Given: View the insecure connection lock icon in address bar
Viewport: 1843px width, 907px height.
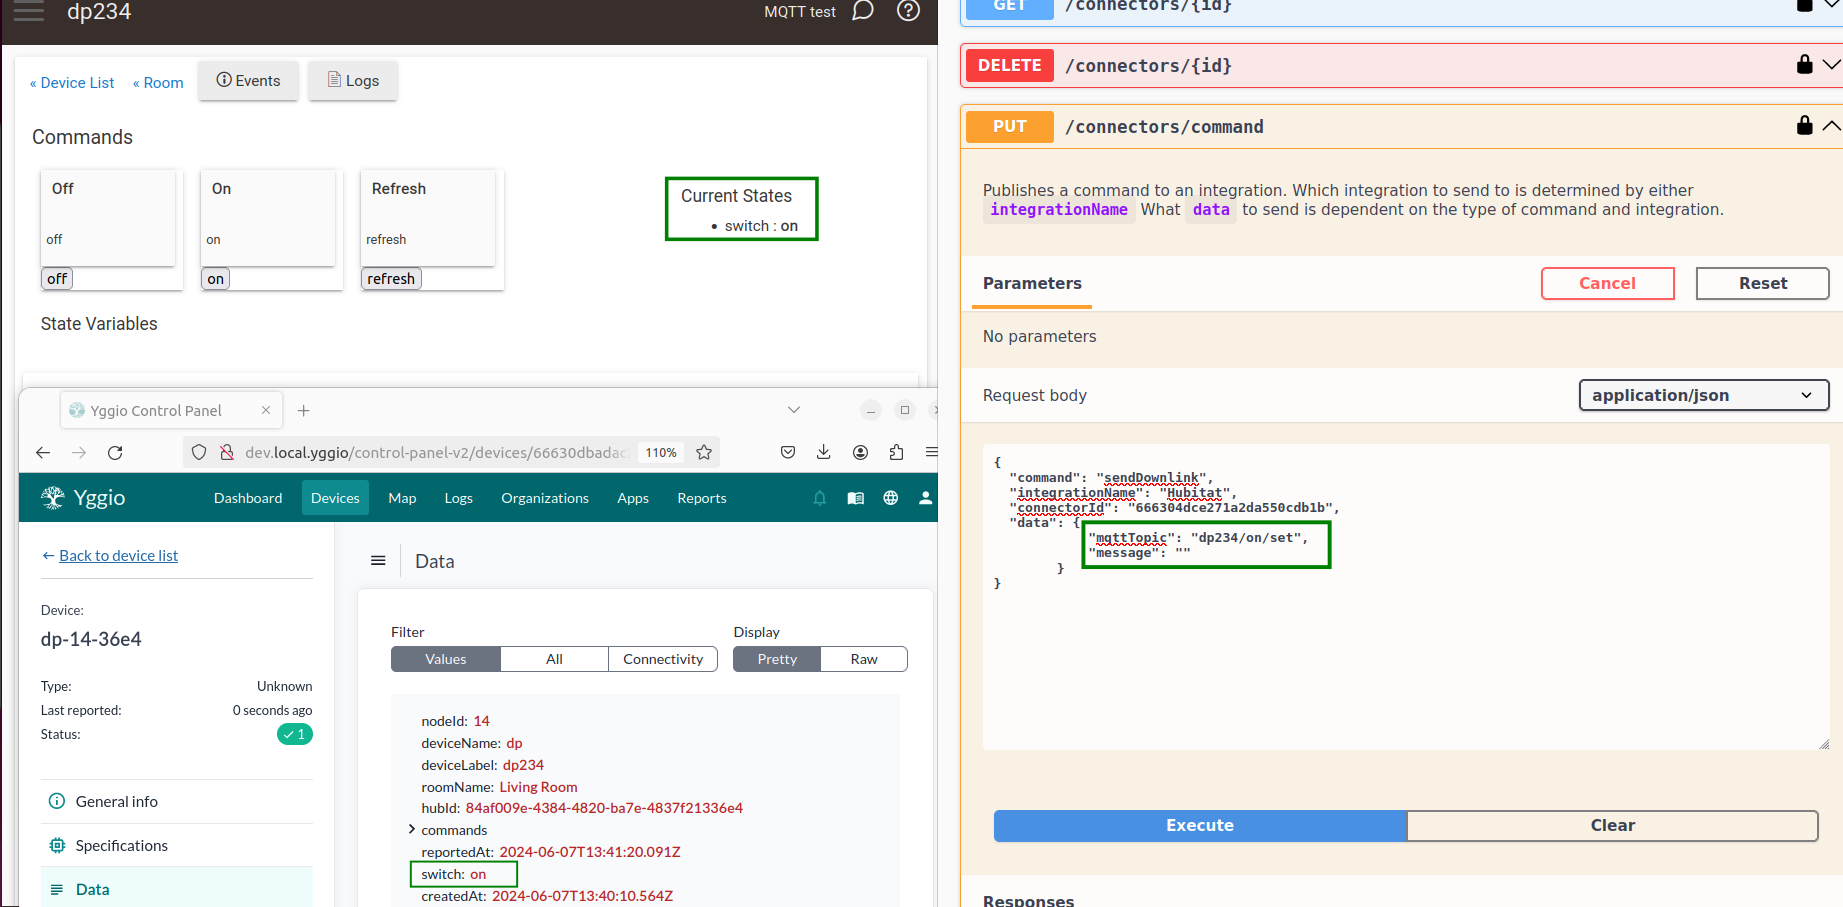Looking at the screenshot, I should [x=227, y=453].
